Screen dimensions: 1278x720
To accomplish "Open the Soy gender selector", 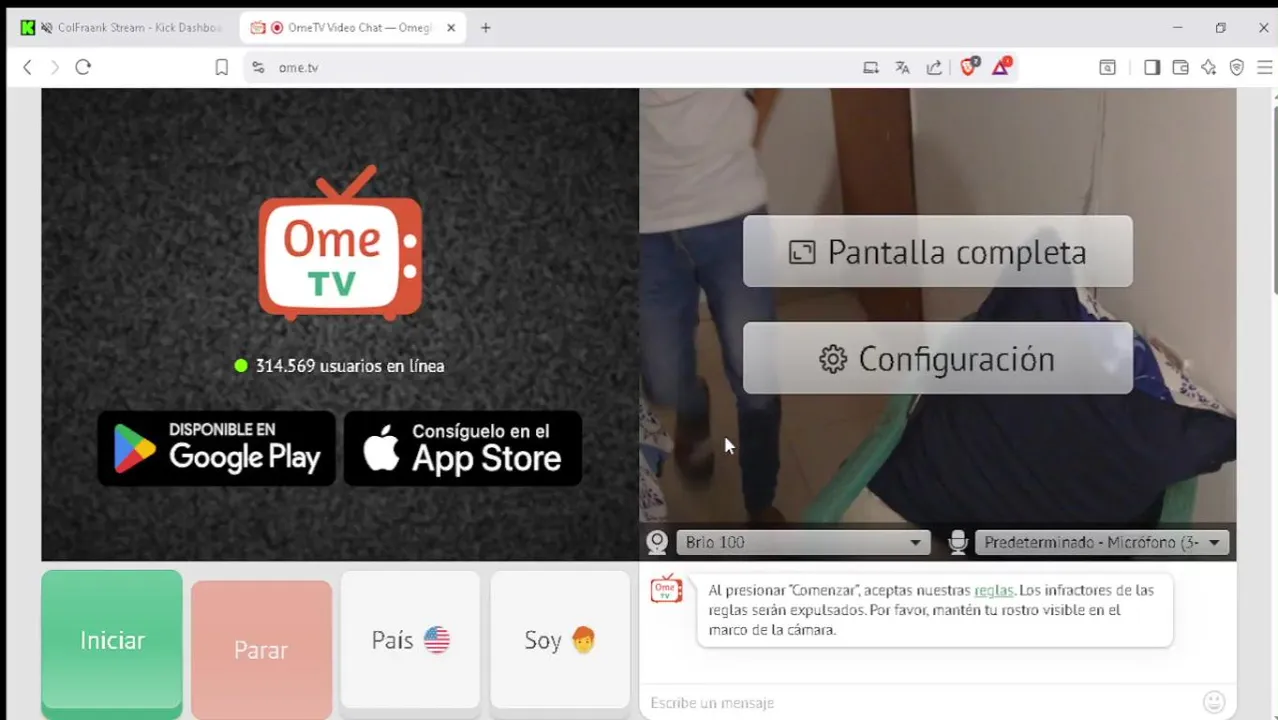I will click(560, 640).
